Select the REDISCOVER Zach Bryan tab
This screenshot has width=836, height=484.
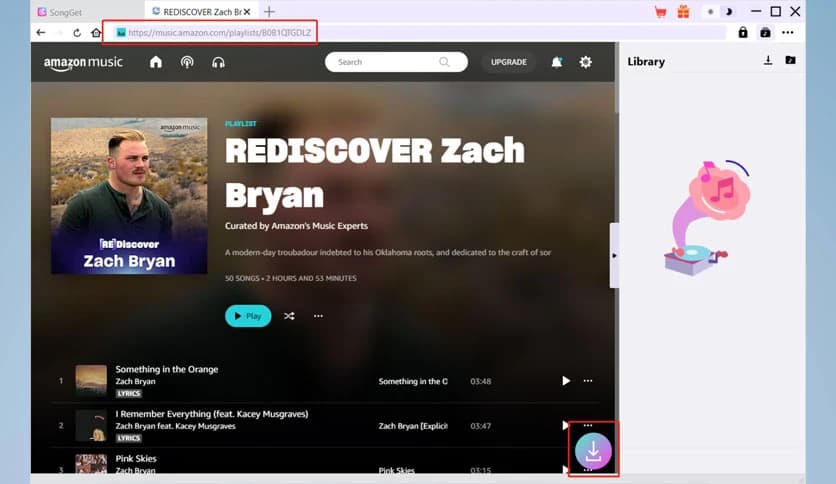pos(200,12)
